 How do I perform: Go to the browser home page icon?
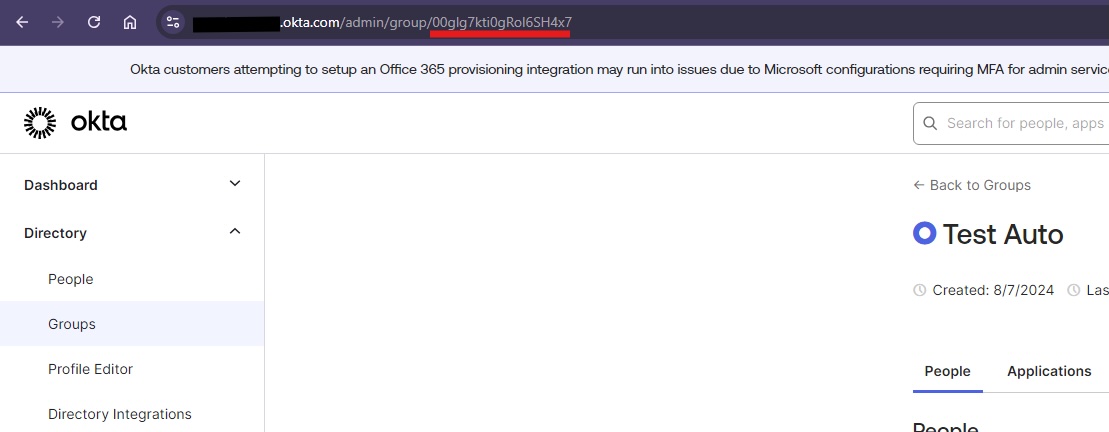click(x=130, y=22)
